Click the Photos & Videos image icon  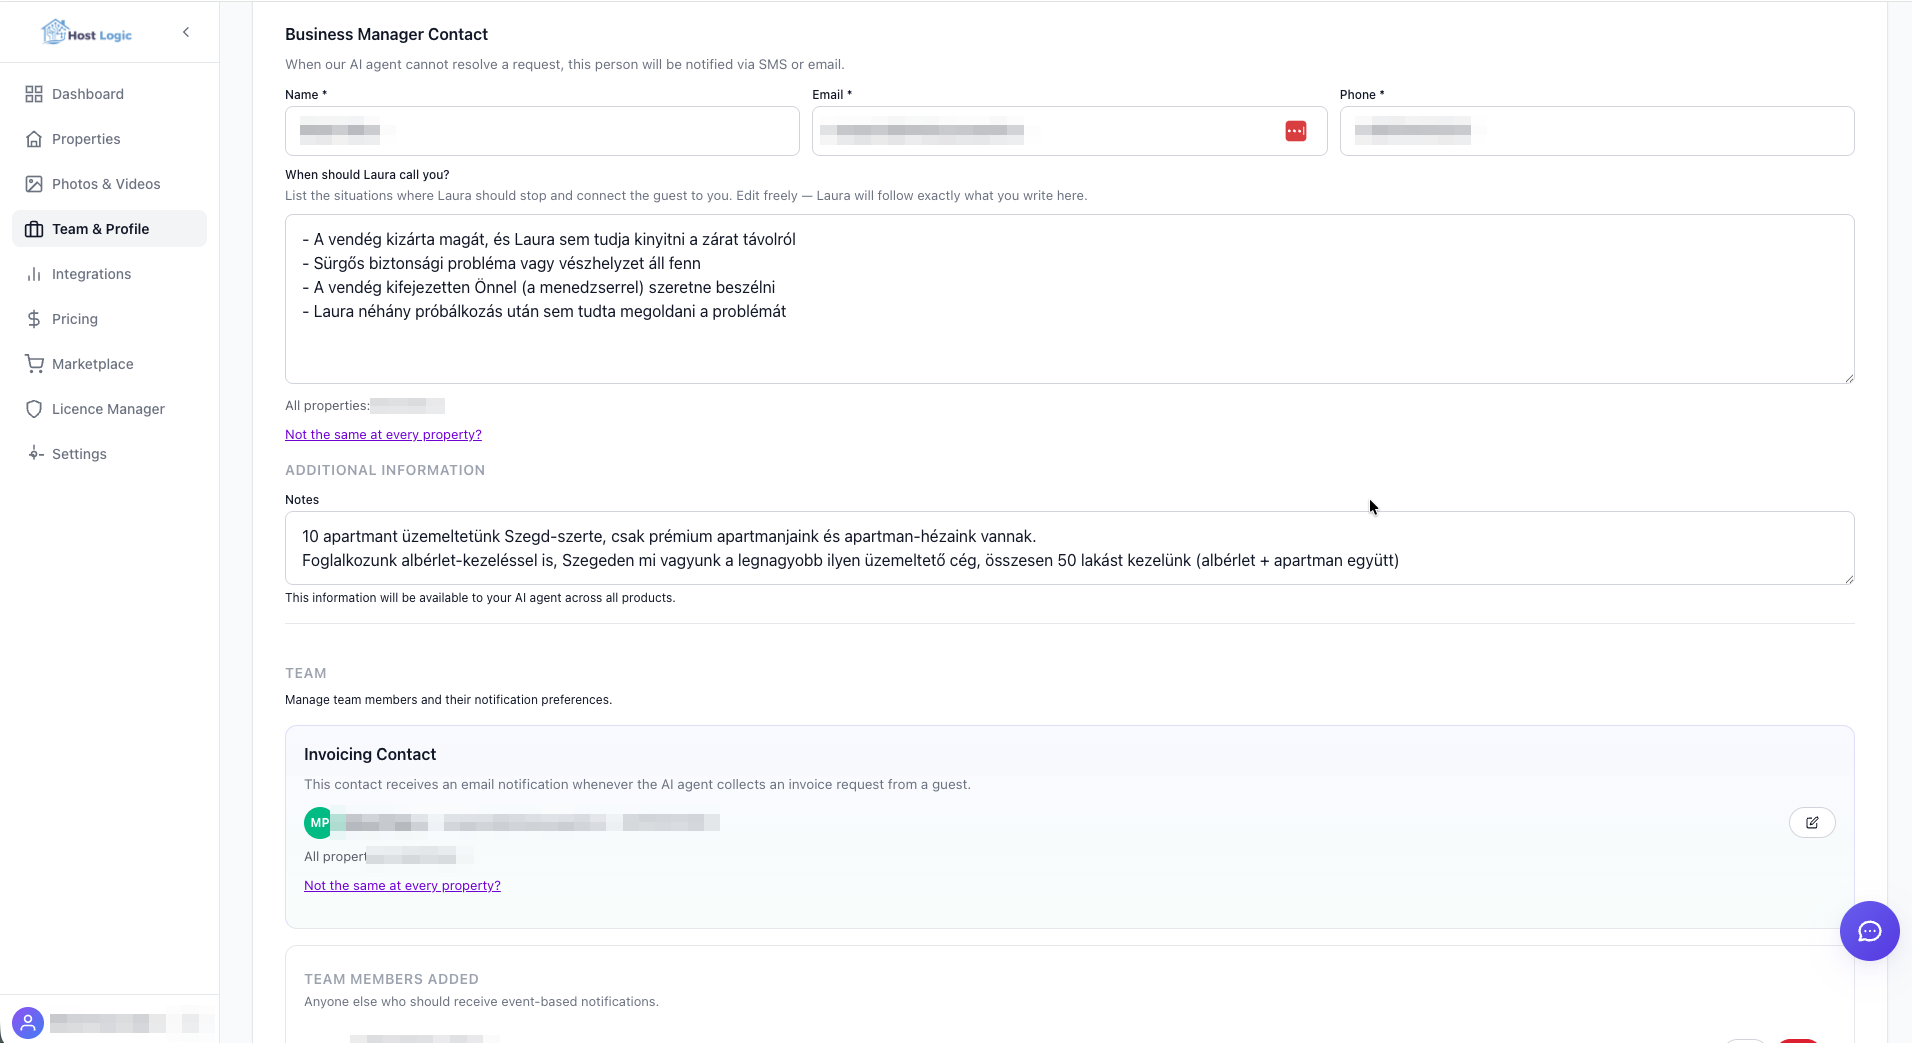[x=34, y=184]
